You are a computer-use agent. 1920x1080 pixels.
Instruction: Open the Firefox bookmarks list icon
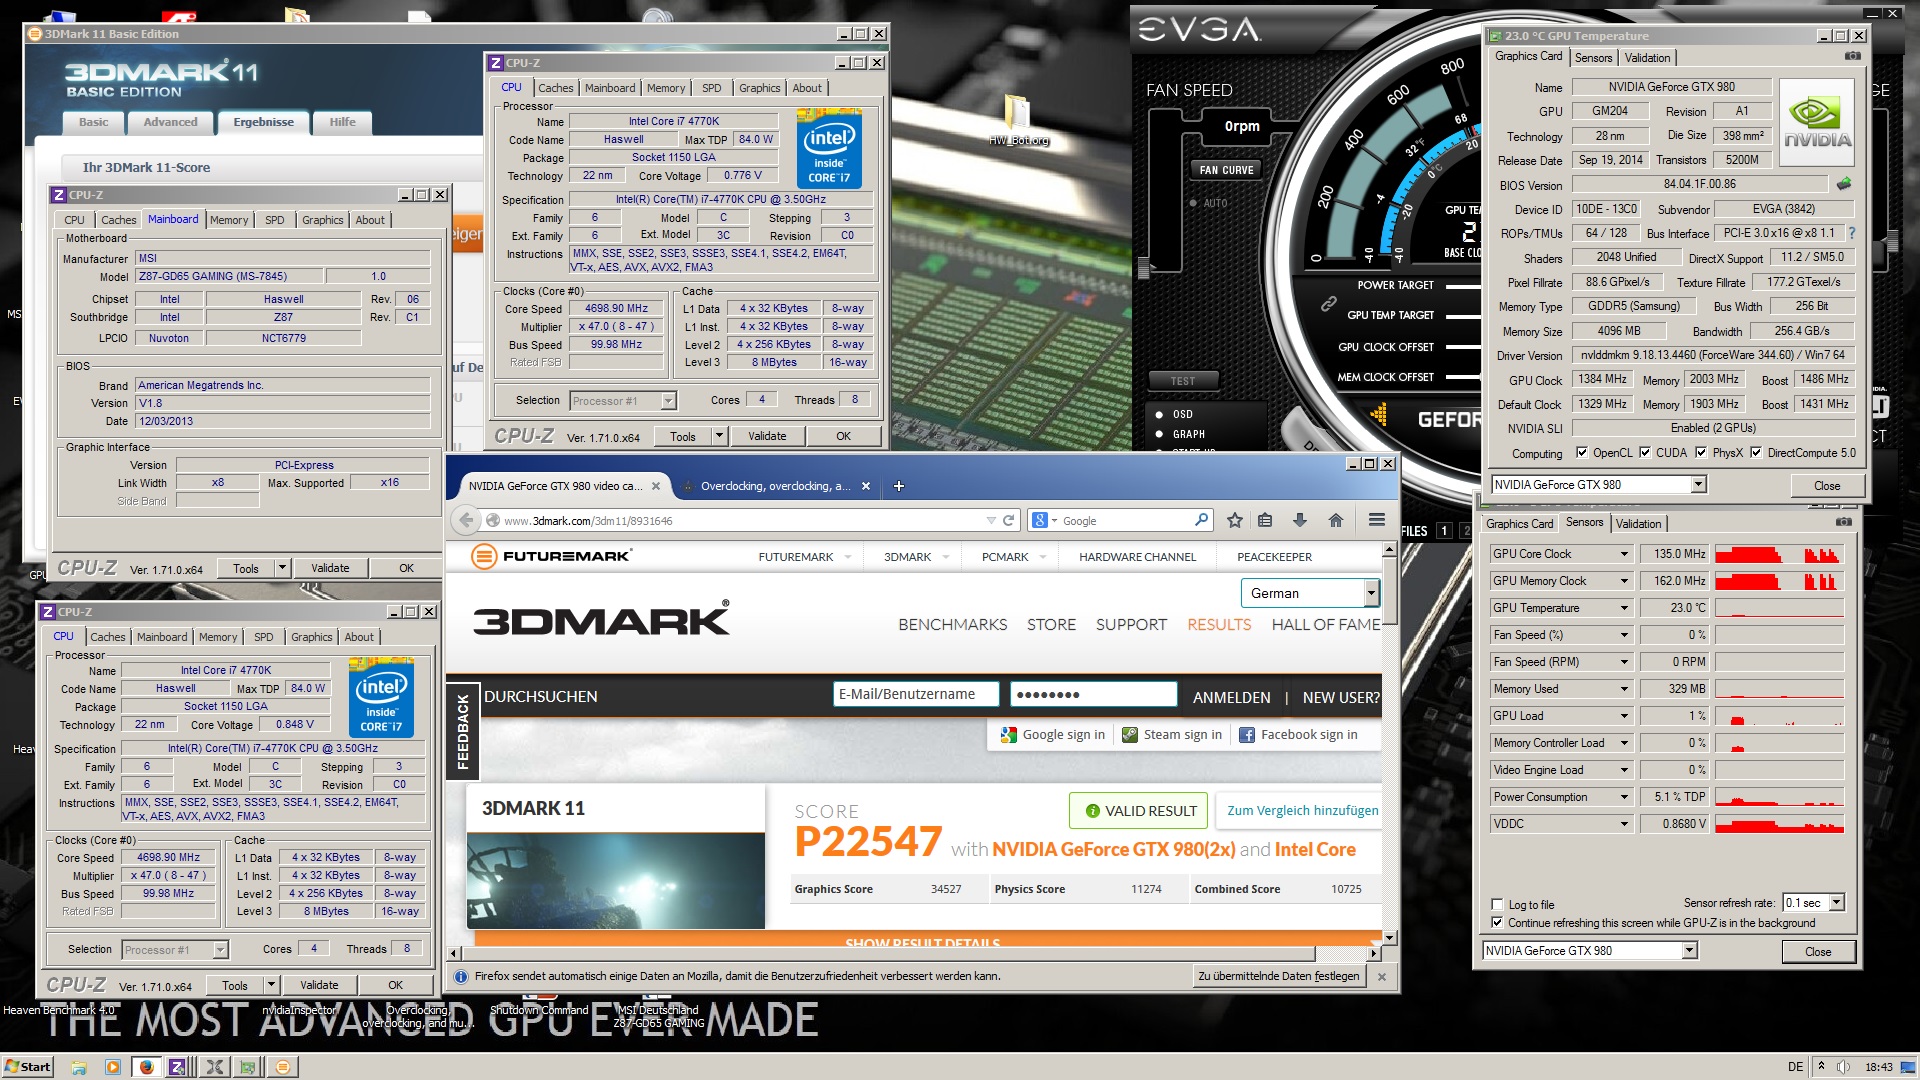click(1265, 520)
